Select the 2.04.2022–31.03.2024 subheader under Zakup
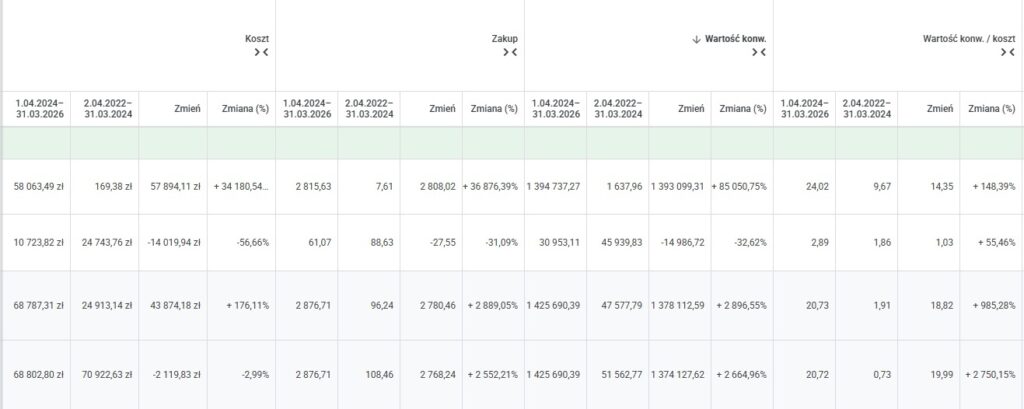The height and width of the screenshot is (409, 1024). (368, 108)
